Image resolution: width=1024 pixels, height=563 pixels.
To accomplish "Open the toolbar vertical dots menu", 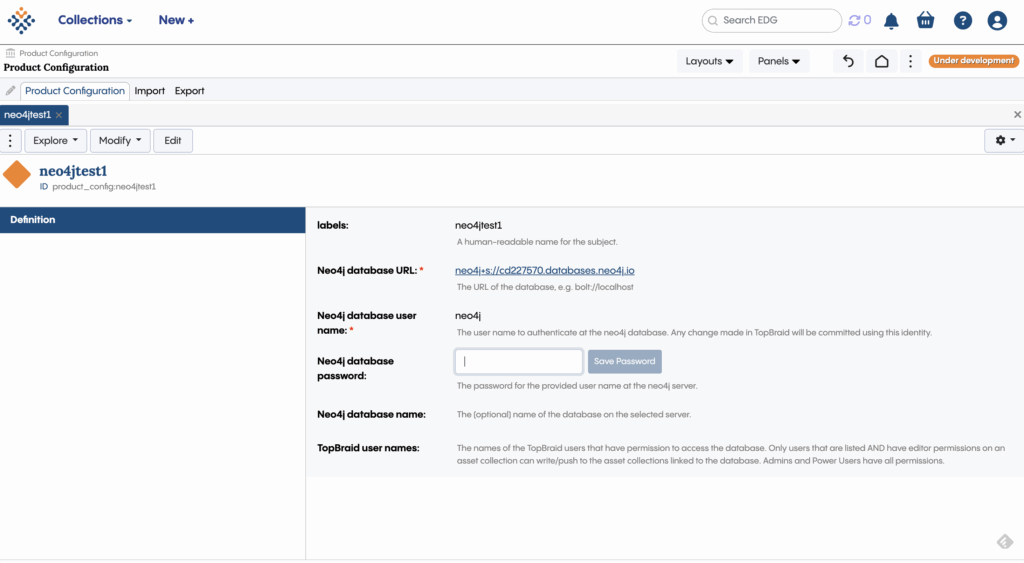I will pyautogui.click(x=10, y=140).
